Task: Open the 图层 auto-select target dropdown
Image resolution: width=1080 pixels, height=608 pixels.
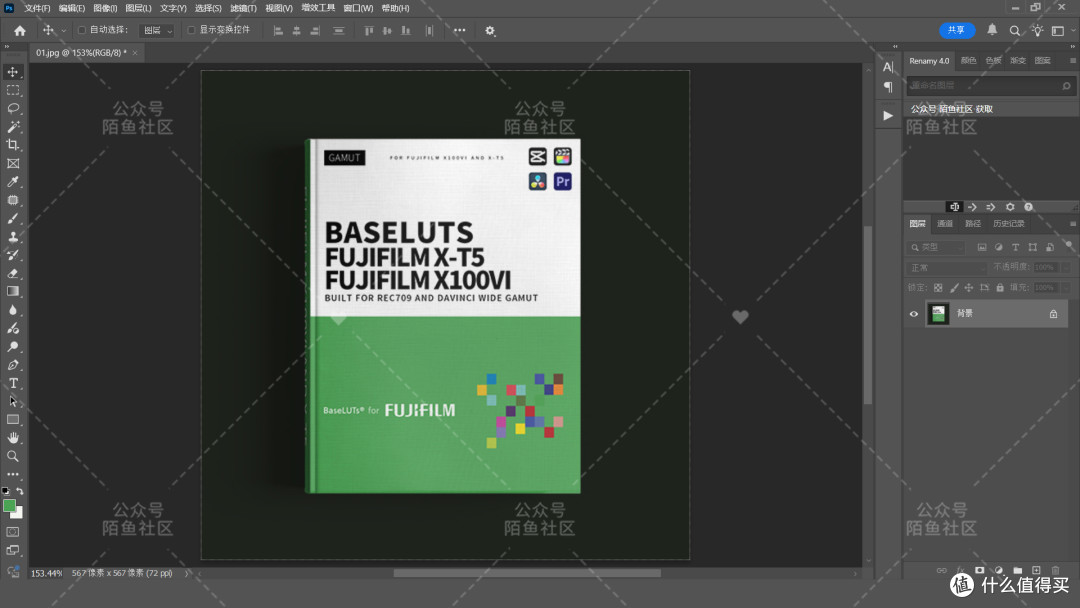Action: pos(157,30)
